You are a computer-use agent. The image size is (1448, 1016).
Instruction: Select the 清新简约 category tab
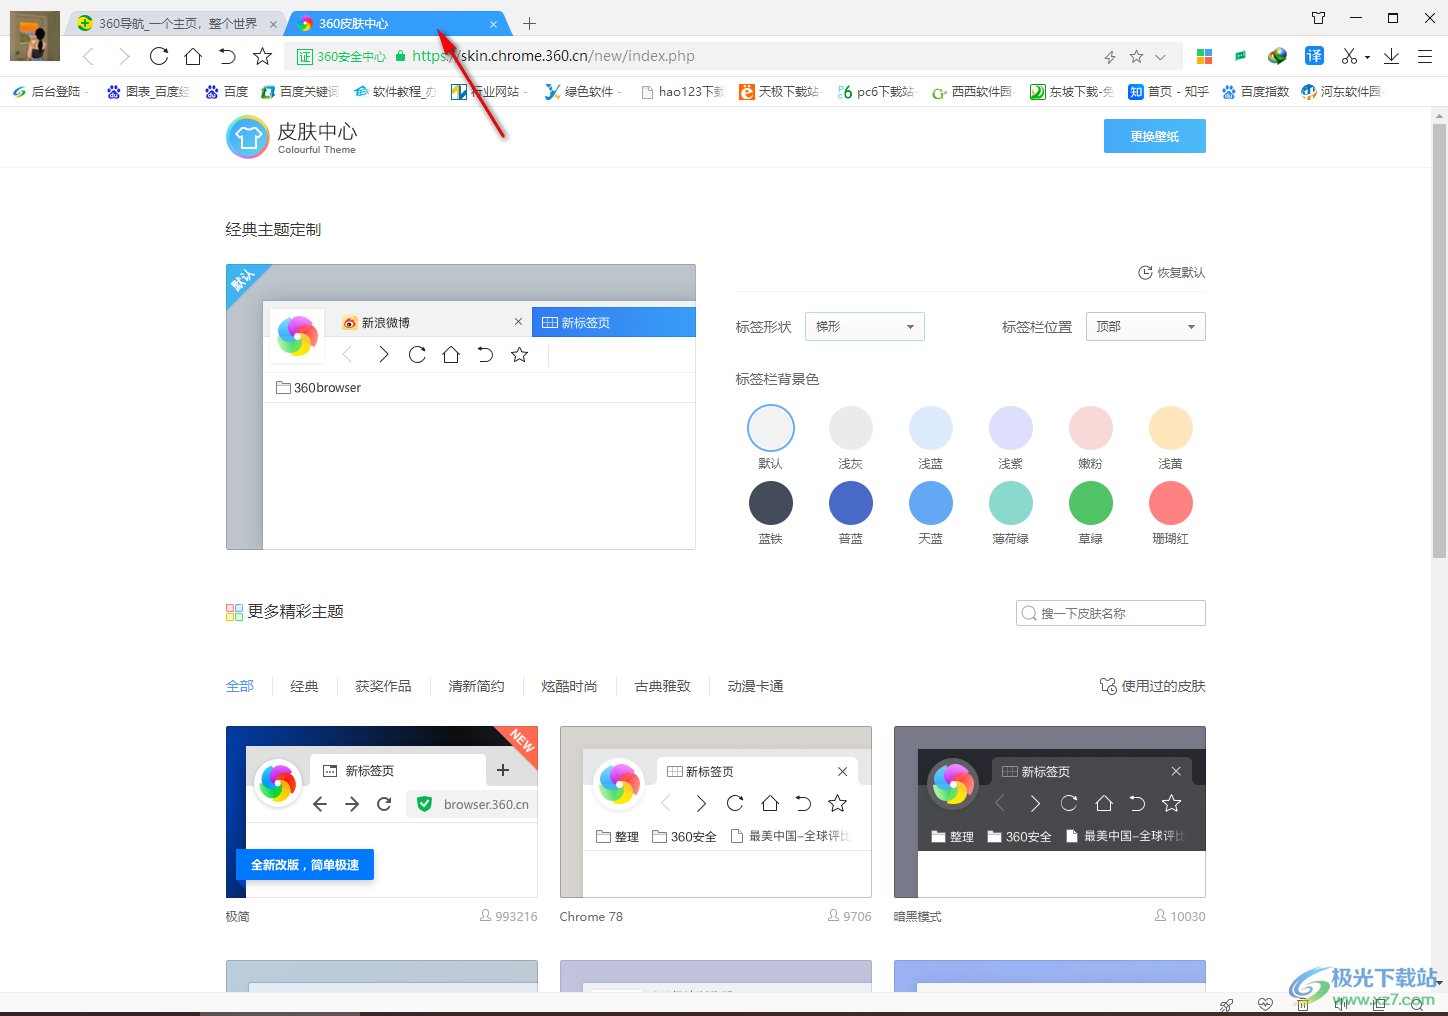click(476, 686)
